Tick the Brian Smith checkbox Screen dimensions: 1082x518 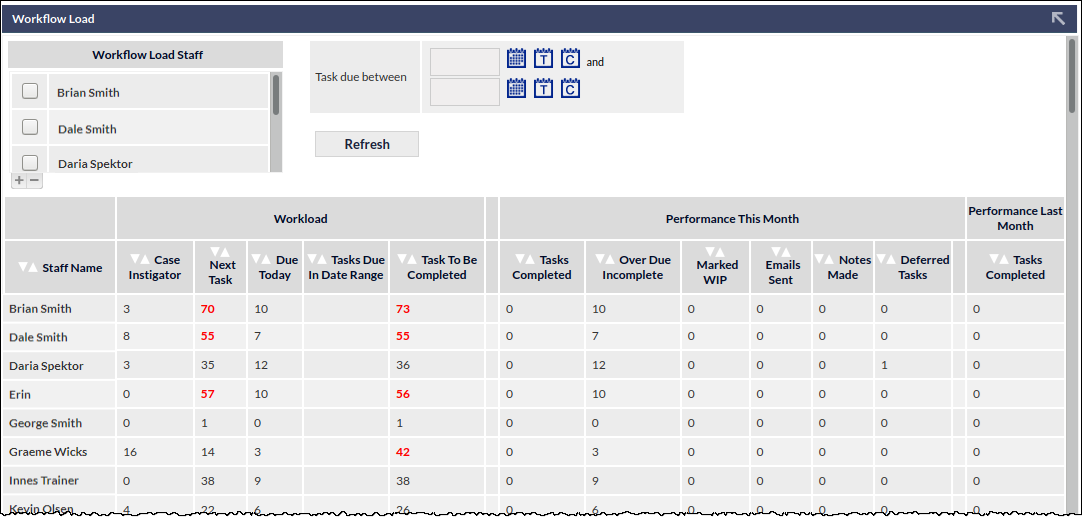[x=30, y=91]
